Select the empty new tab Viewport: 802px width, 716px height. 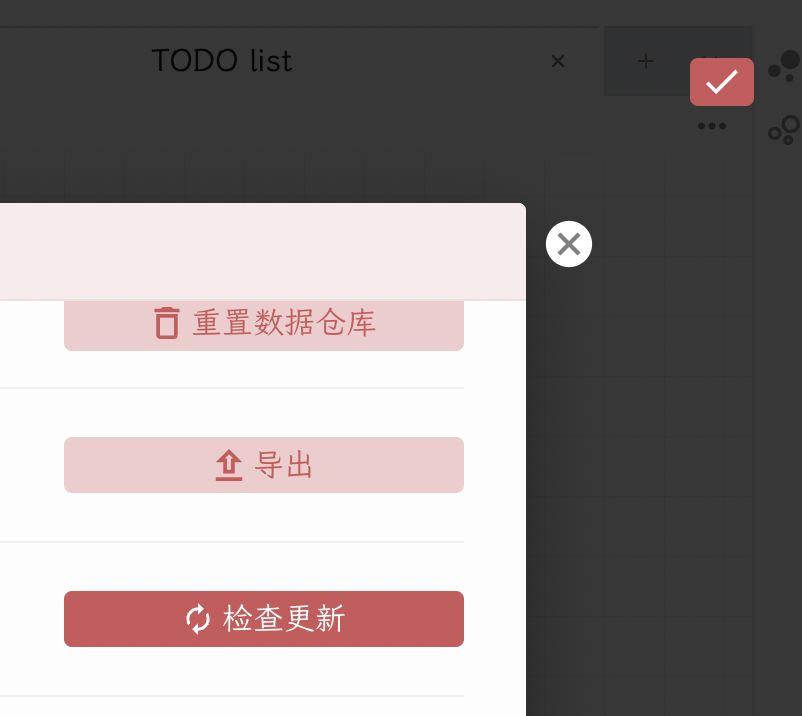(x=677, y=61)
